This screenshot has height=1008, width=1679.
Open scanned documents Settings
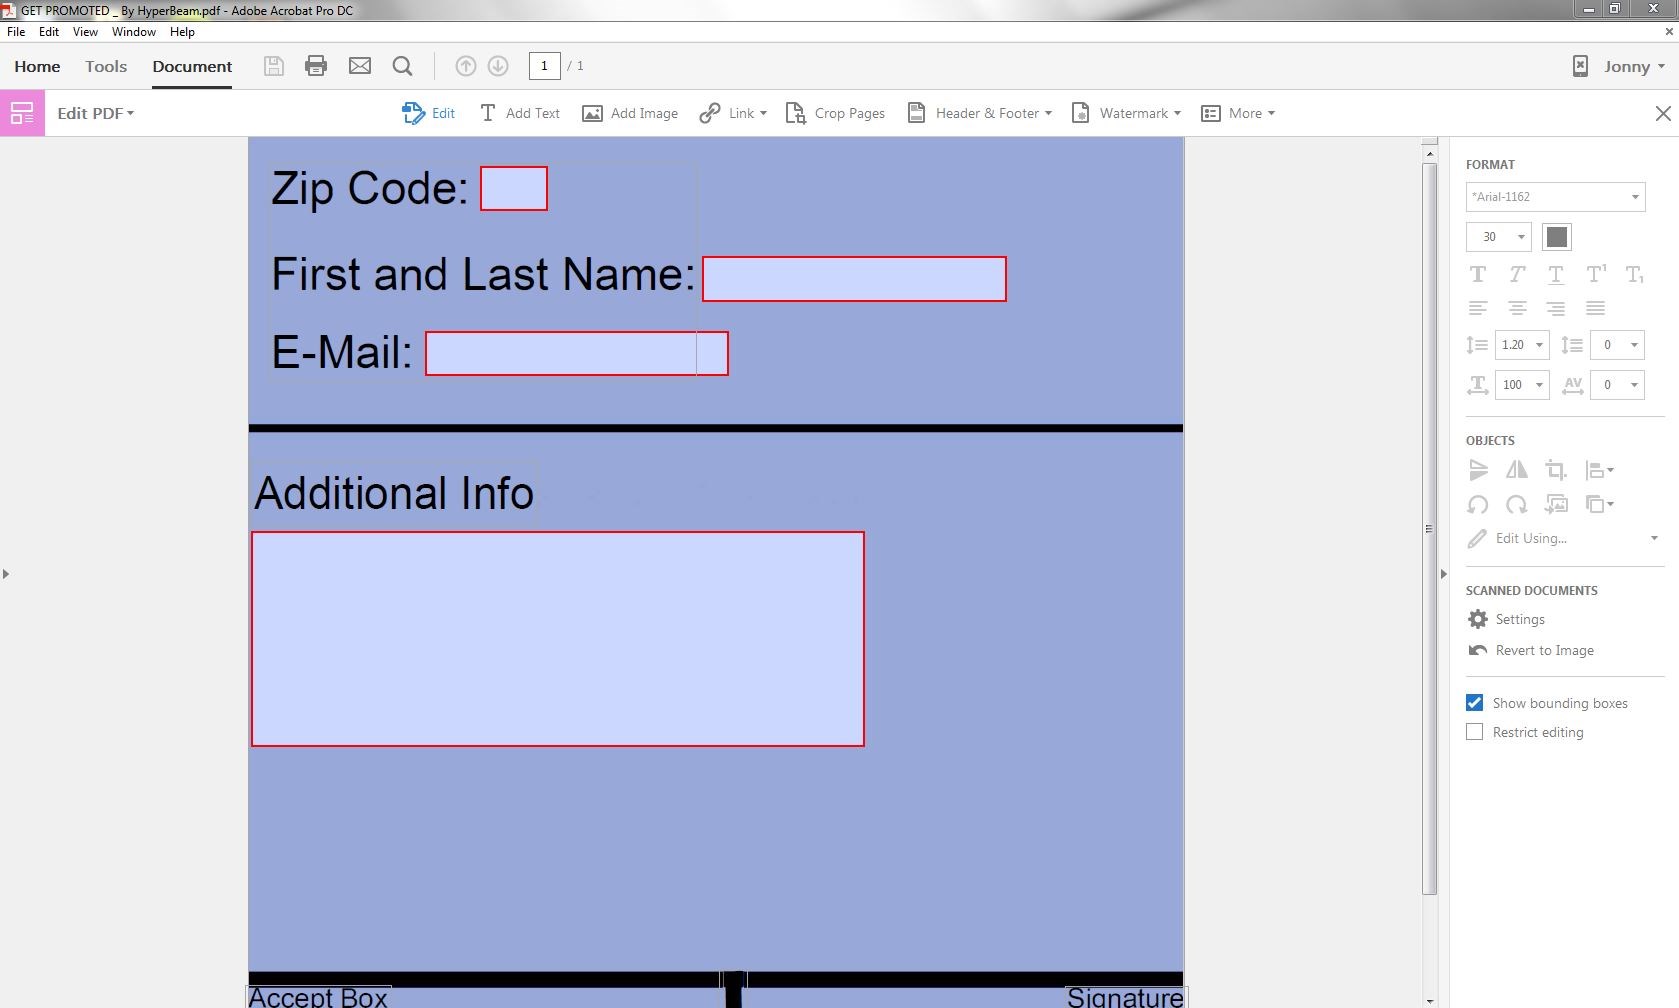click(x=1521, y=619)
